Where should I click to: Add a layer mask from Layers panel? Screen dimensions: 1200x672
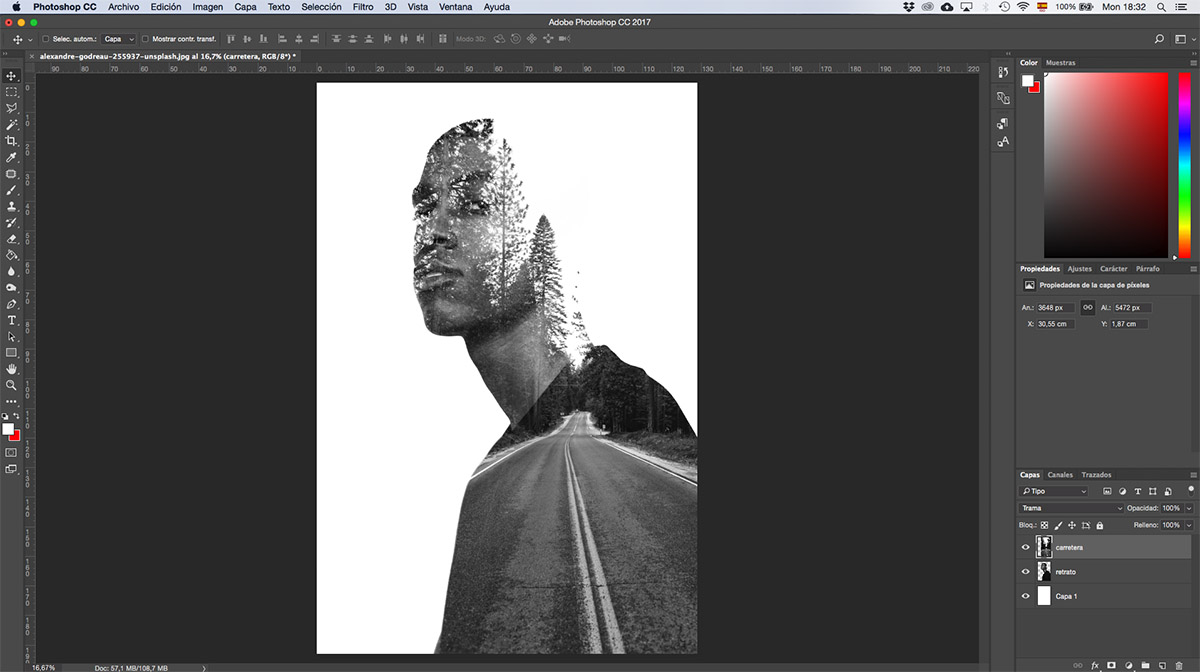(1111, 665)
